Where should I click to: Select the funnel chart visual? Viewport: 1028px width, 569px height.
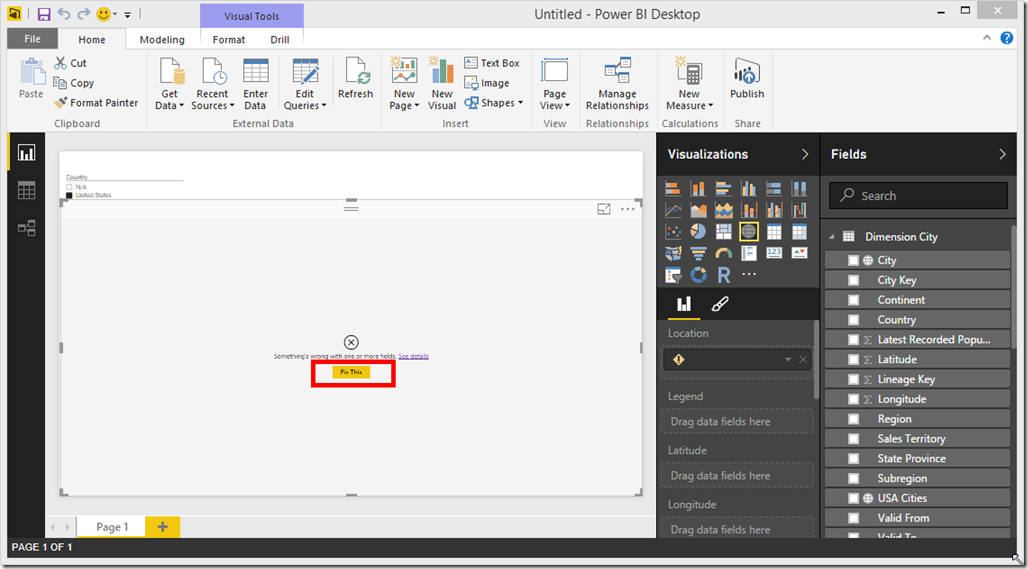click(x=698, y=253)
